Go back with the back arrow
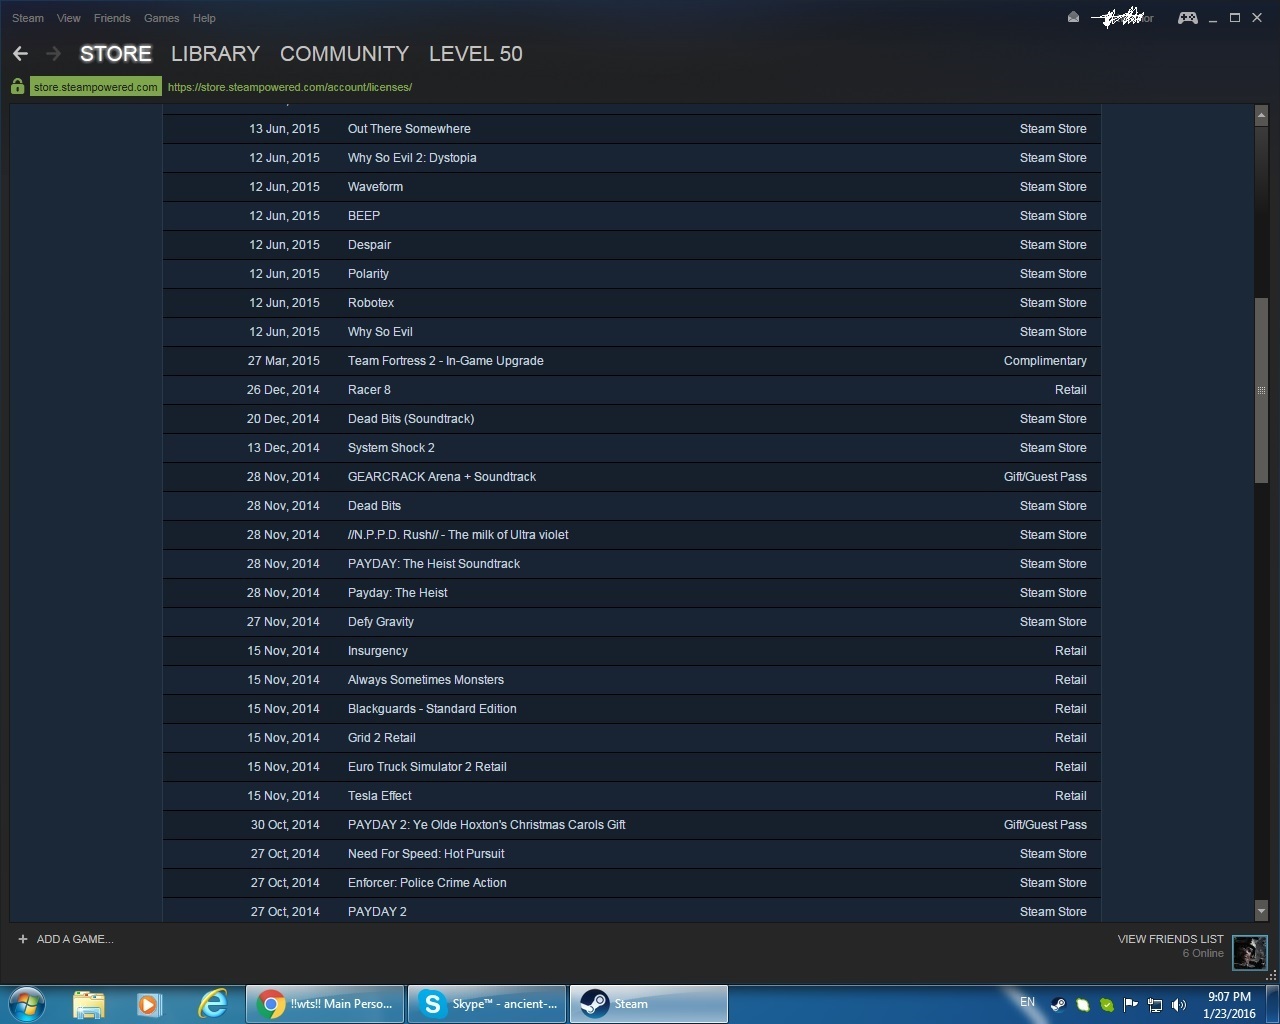The height and width of the screenshot is (1024, 1280). pyautogui.click(x=20, y=54)
